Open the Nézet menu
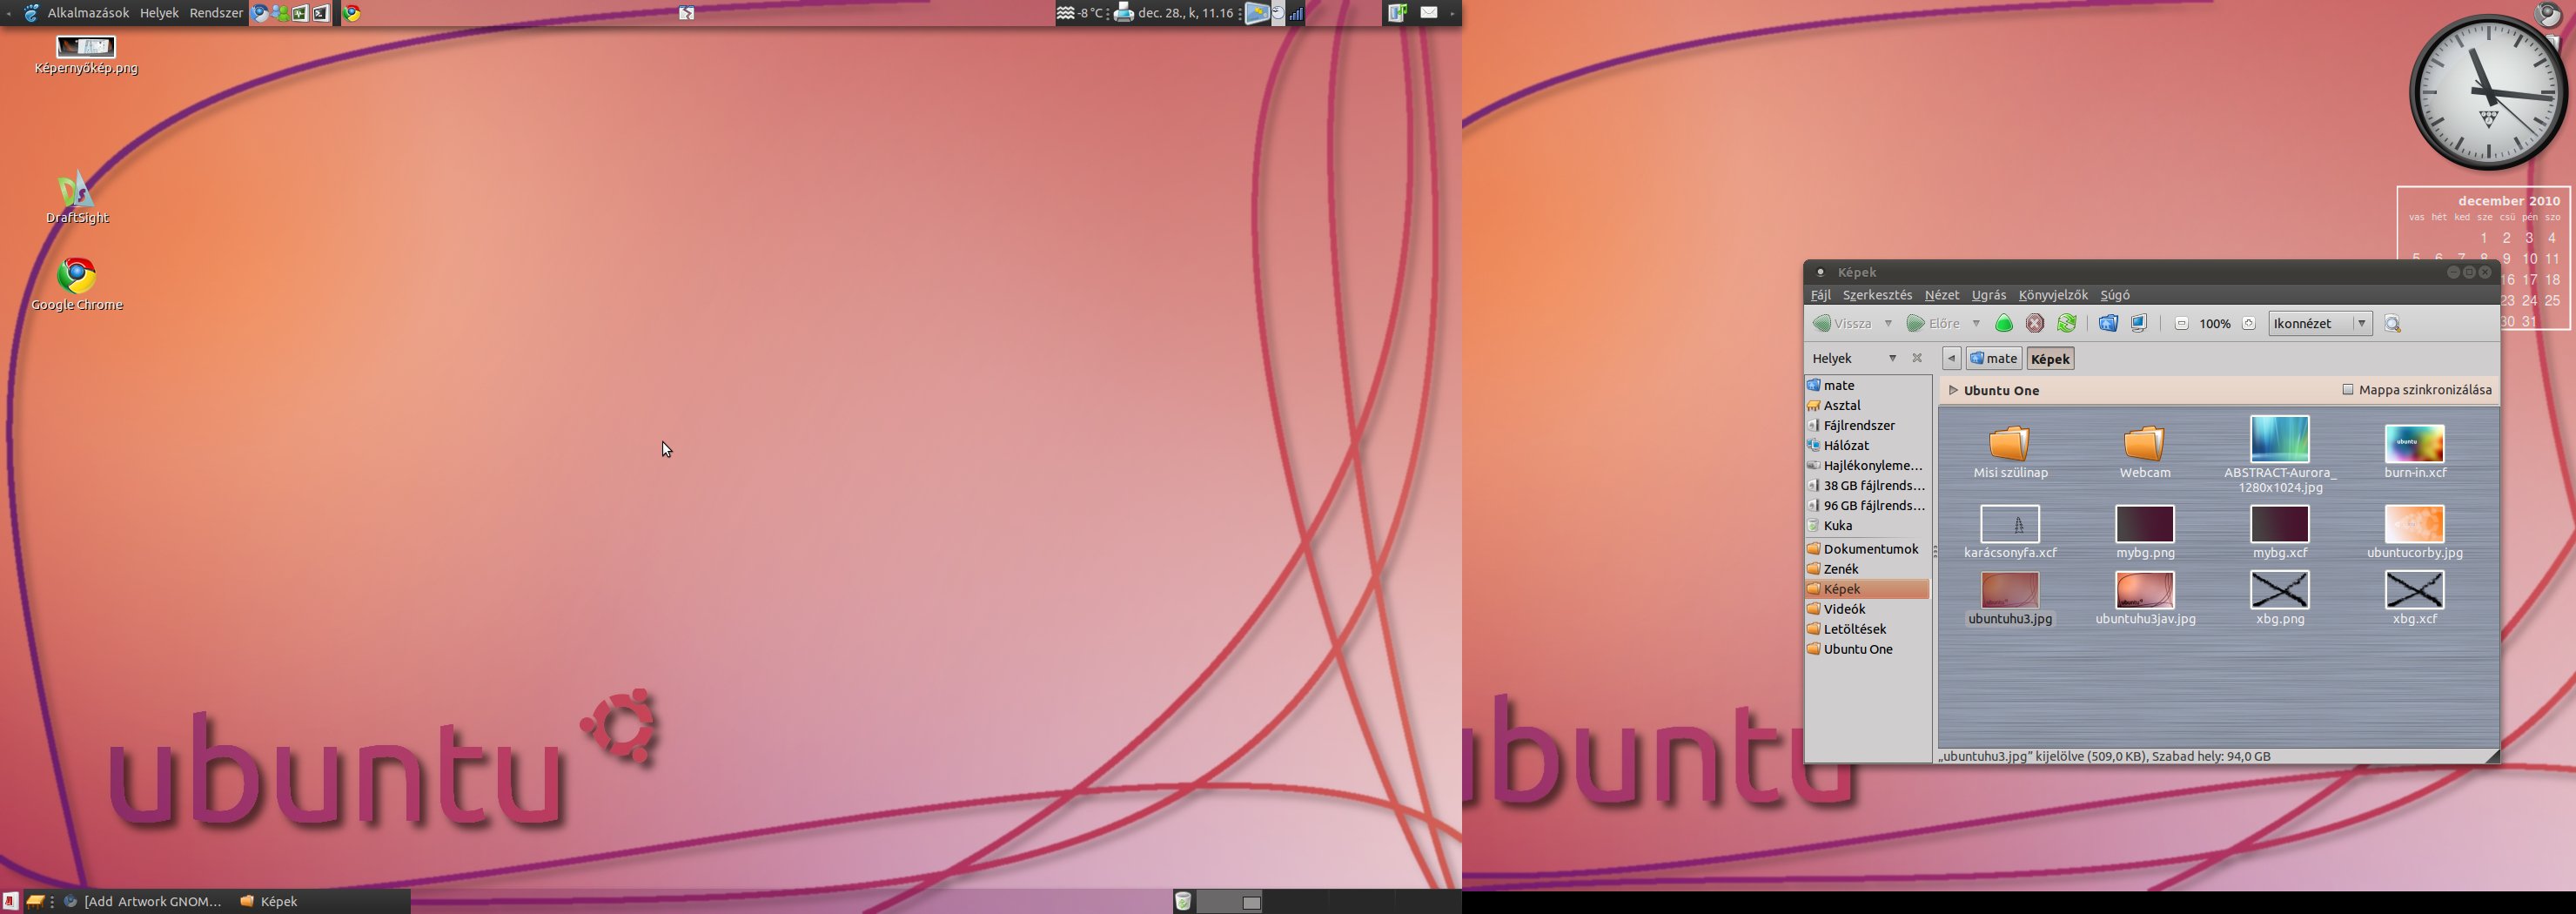Image resolution: width=2576 pixels, height=914 pixels. 1942,295
